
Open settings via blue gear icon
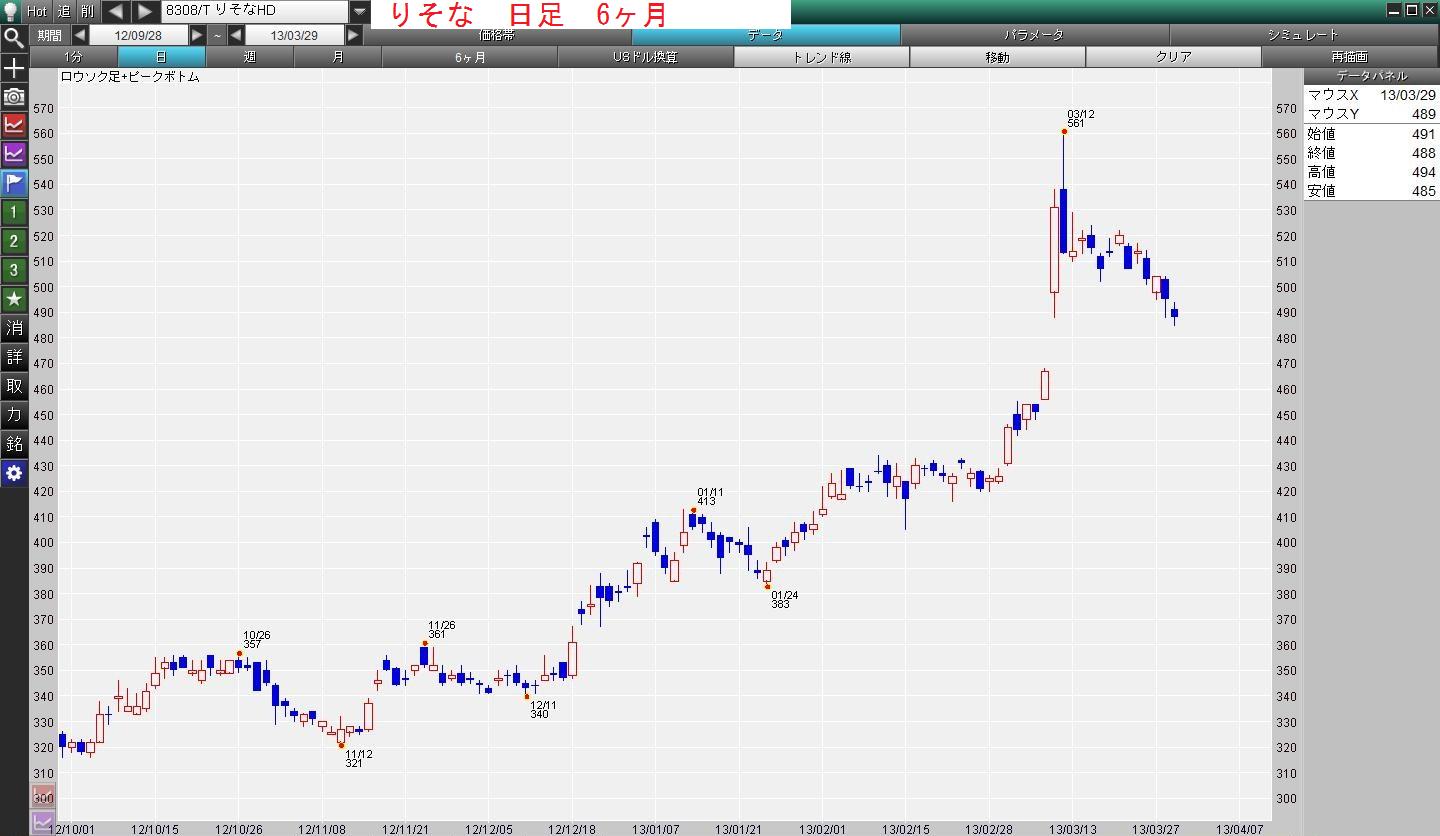coord(14,473)
